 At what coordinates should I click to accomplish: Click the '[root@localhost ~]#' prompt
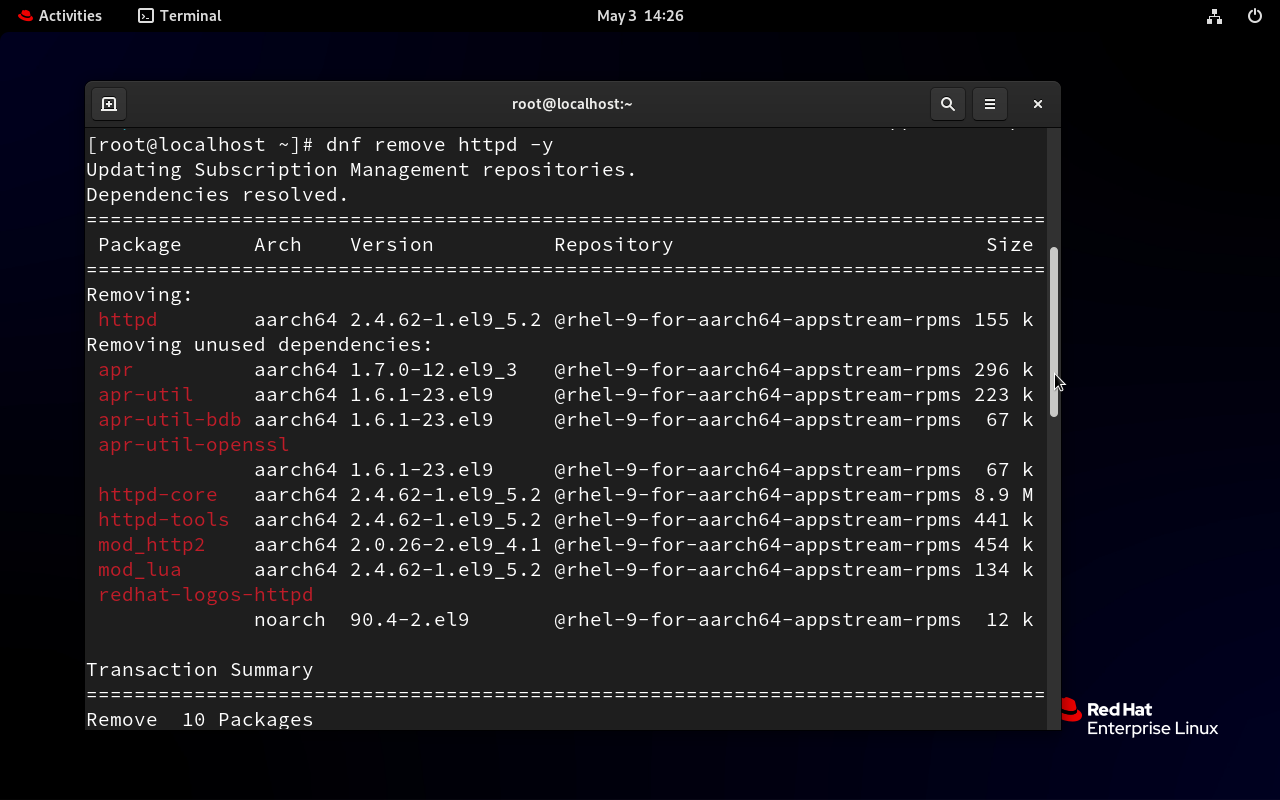point(200,145)
